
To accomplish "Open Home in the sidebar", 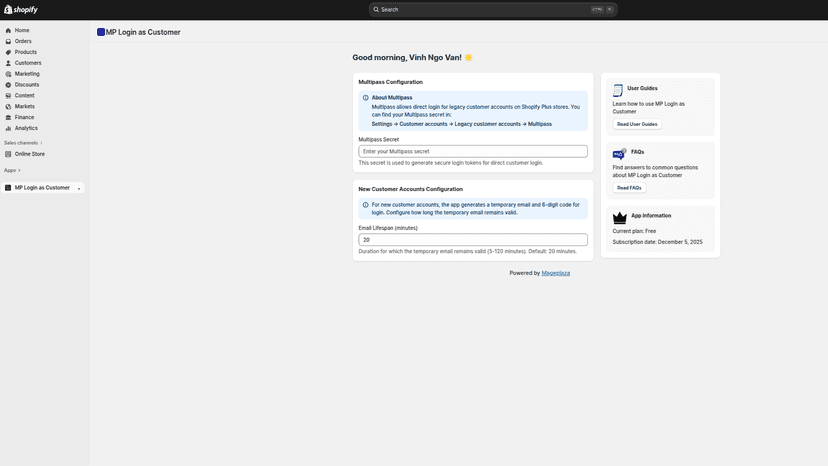I will pyautogui.click(x=22, y=31).
